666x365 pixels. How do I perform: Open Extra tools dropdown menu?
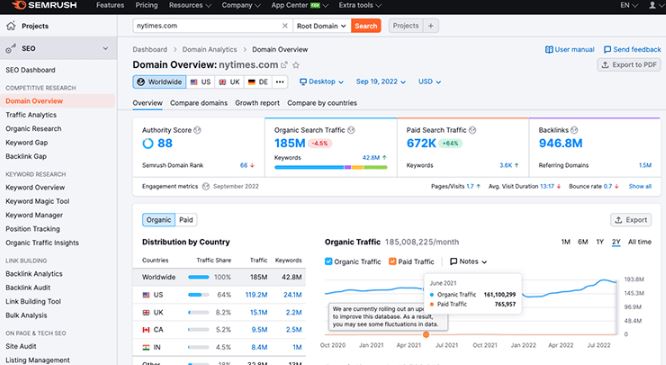360,5
